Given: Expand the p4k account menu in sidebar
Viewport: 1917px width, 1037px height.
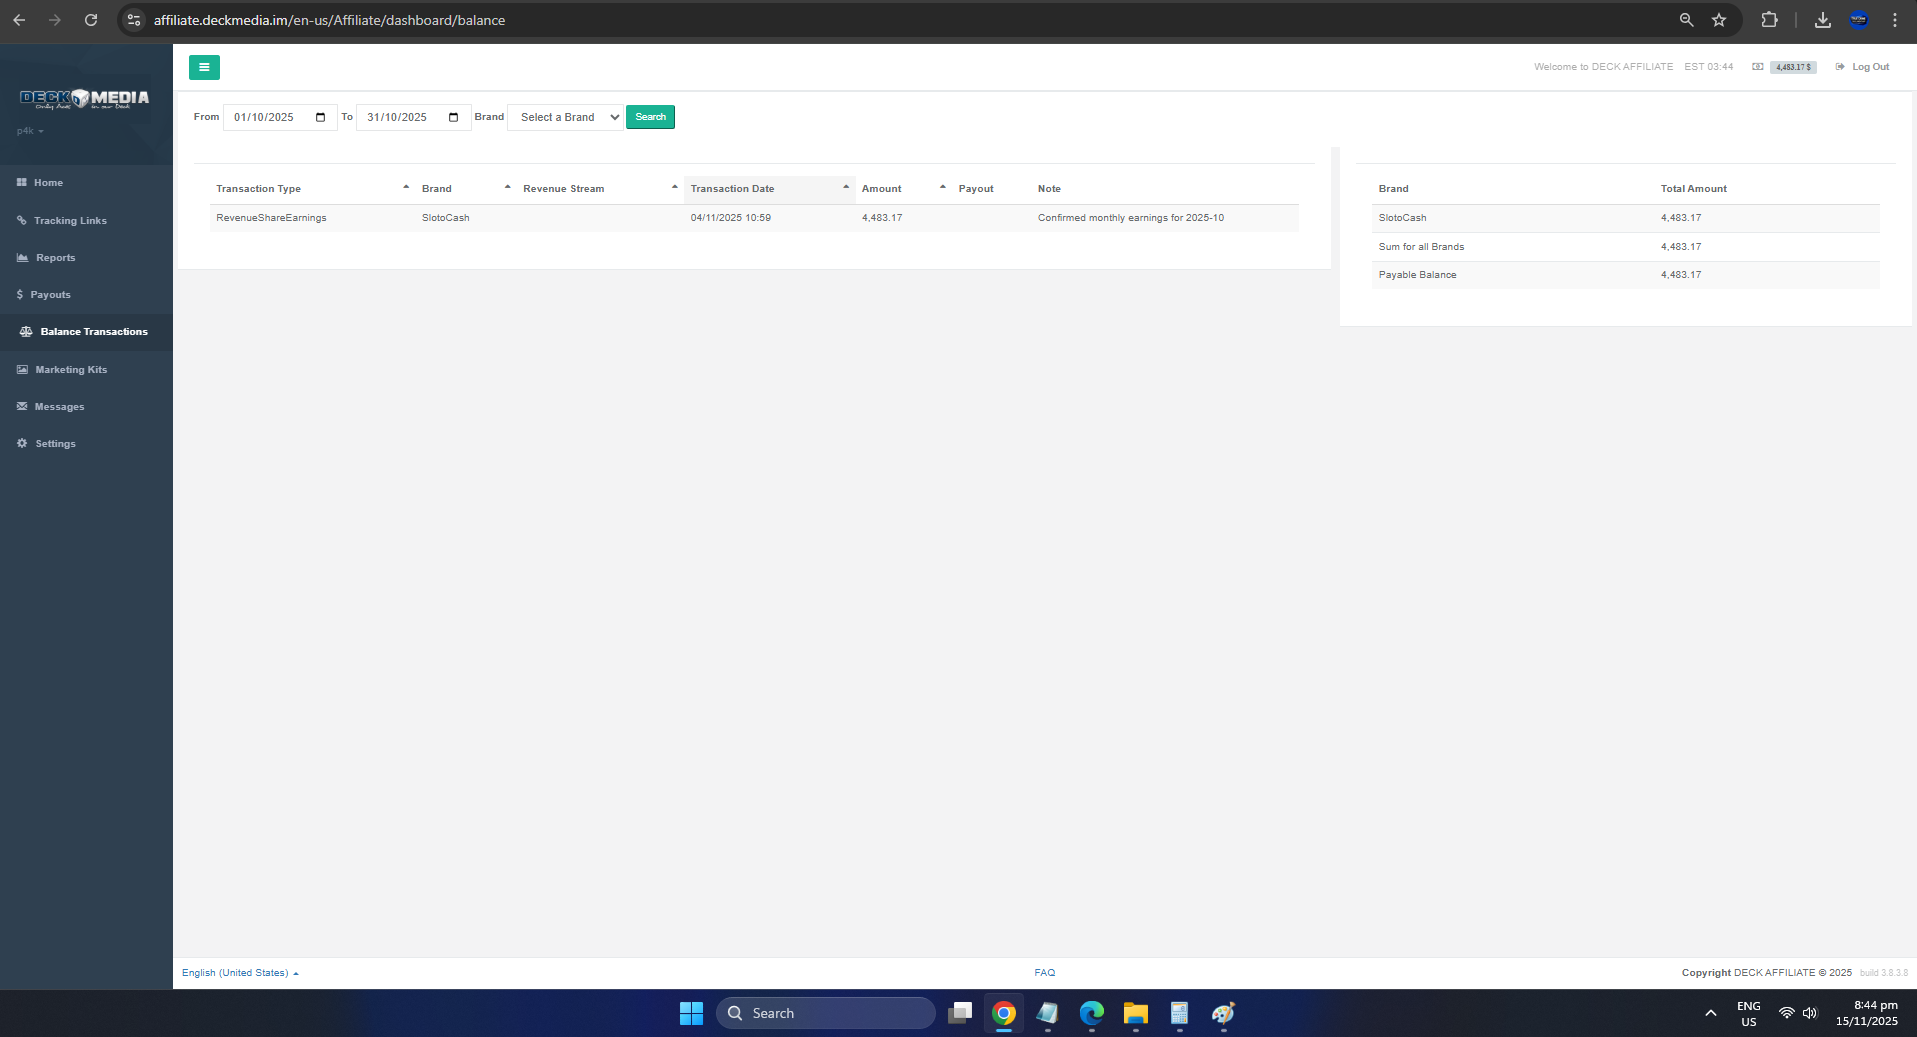Looking at the screenshot, I should click(30, 131).
